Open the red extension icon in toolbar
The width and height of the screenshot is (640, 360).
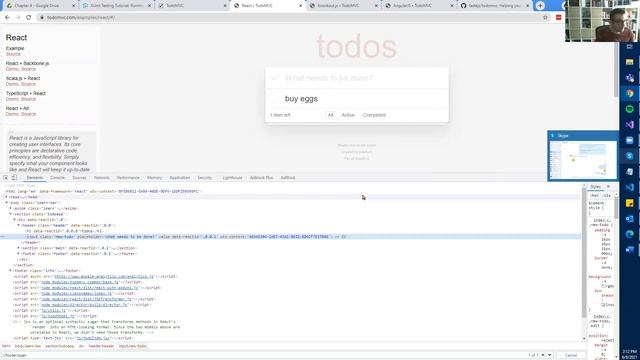point(558,18)
